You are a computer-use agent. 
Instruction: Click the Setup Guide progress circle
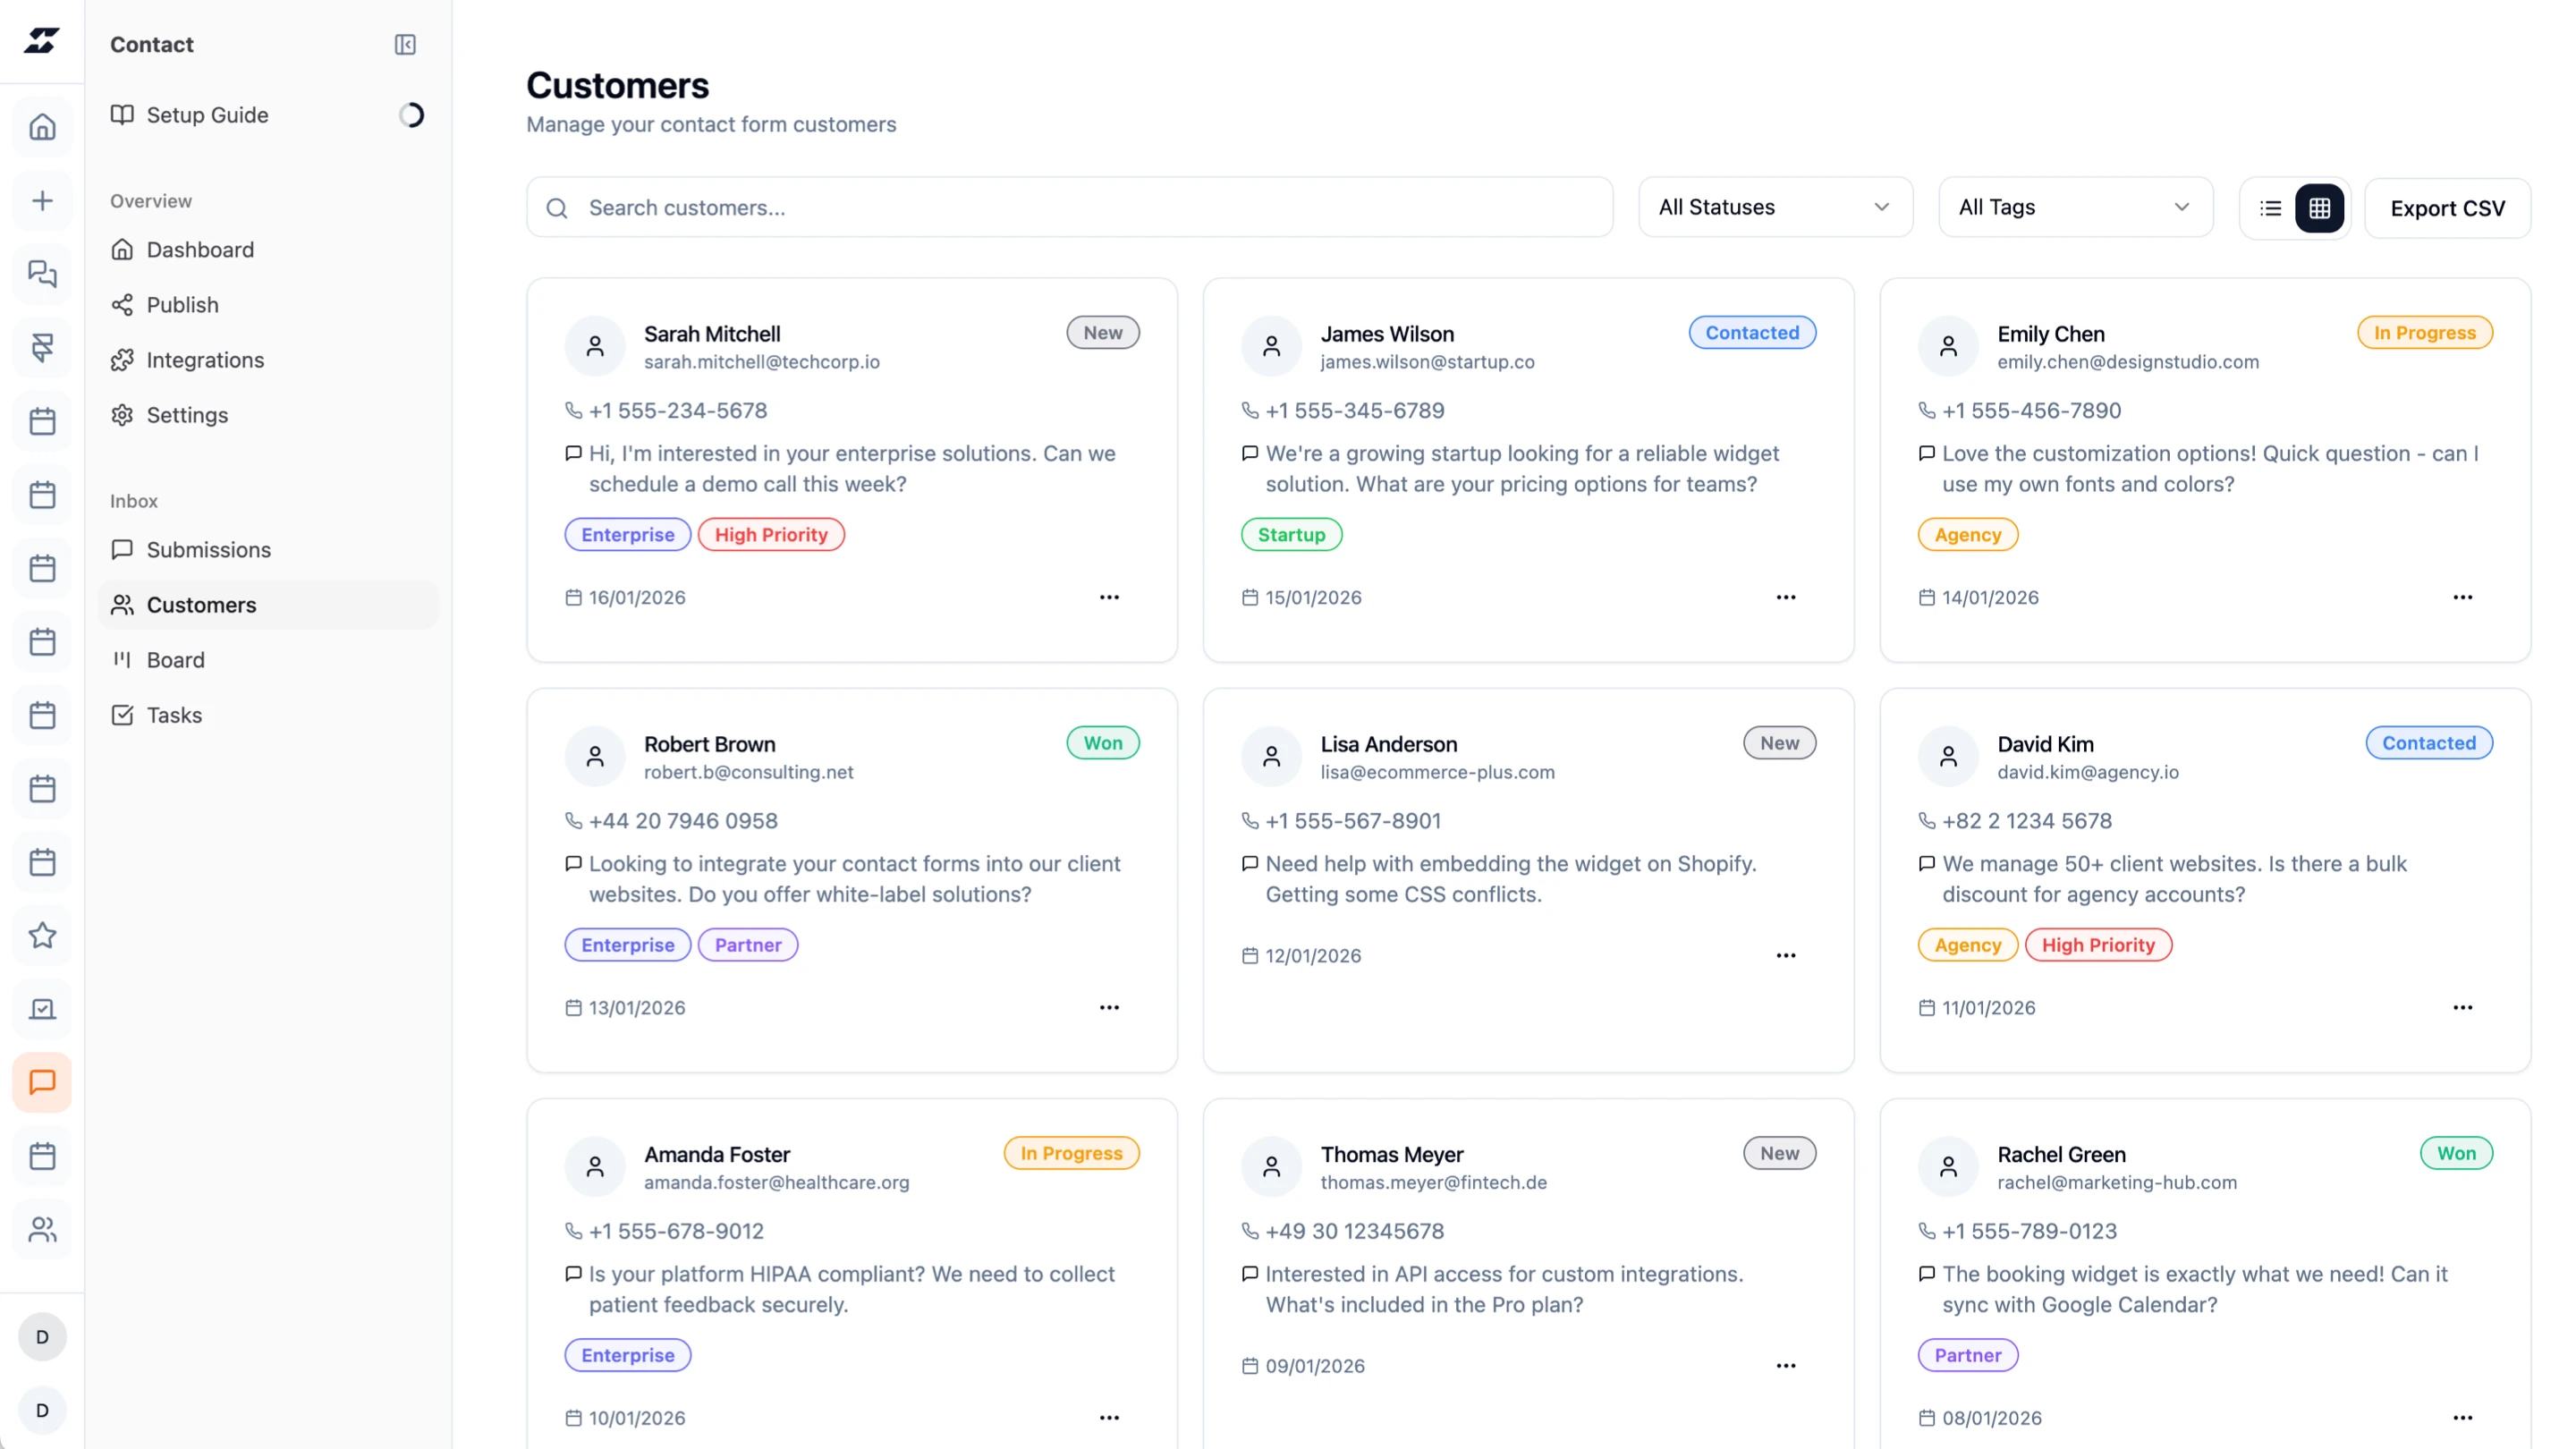[411, 115]
